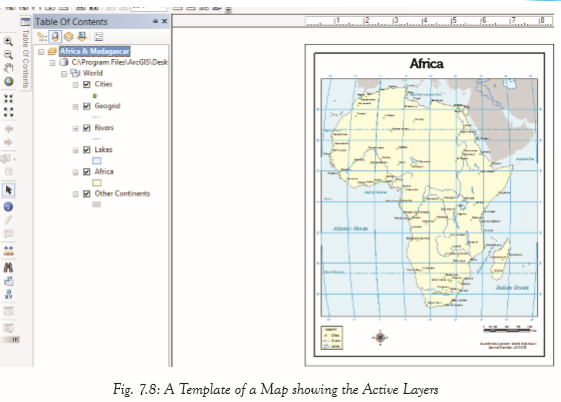Open the Find binoculars tool
Viewport: 561px width, 402px height.
pos(8,267)
